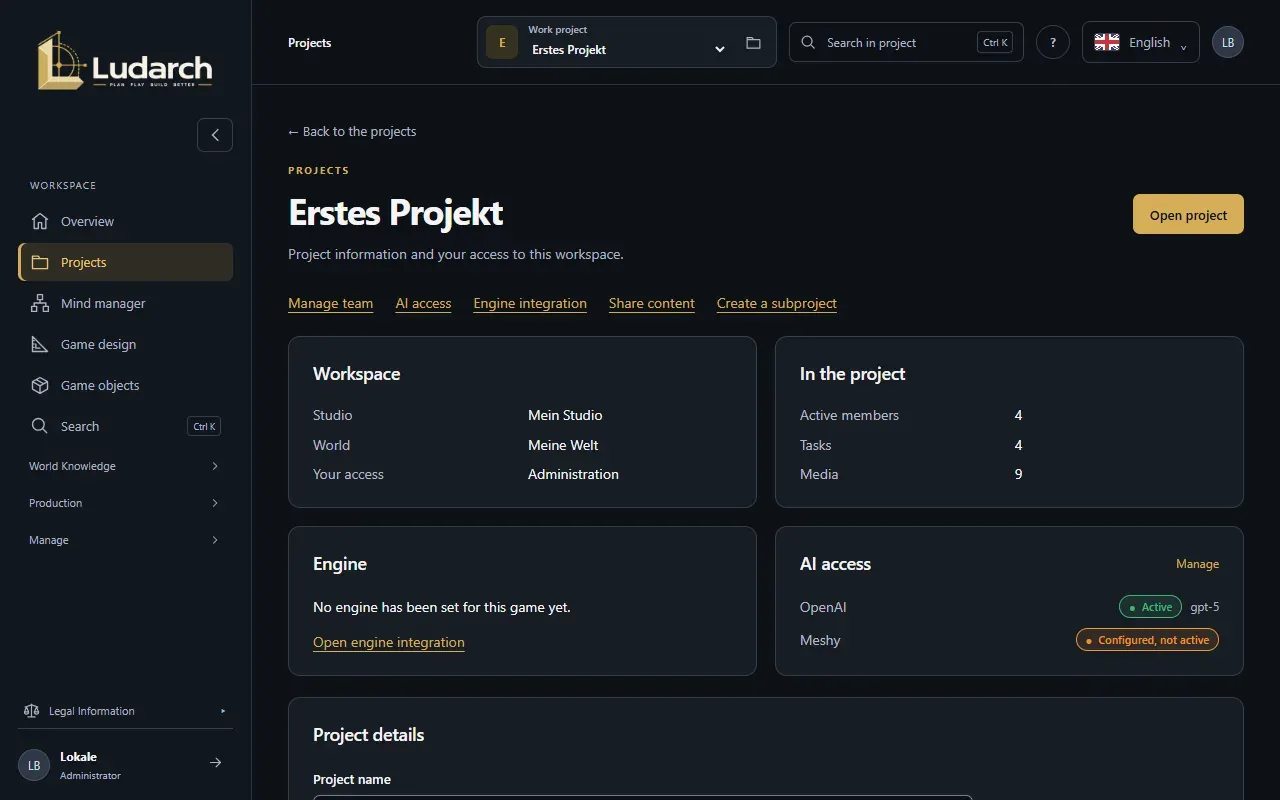Click the Ctrl K shortcut badge in sidebar

[x=204, y=426]
